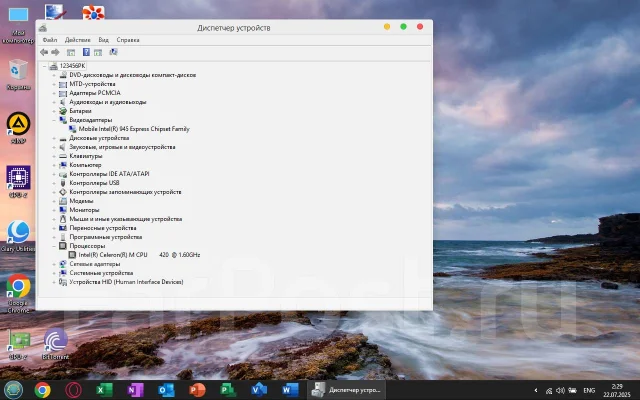Click the forward arrow in Device Manager toolbar
The height and width of the screenshot is (400, 640).
click(55, 52)
